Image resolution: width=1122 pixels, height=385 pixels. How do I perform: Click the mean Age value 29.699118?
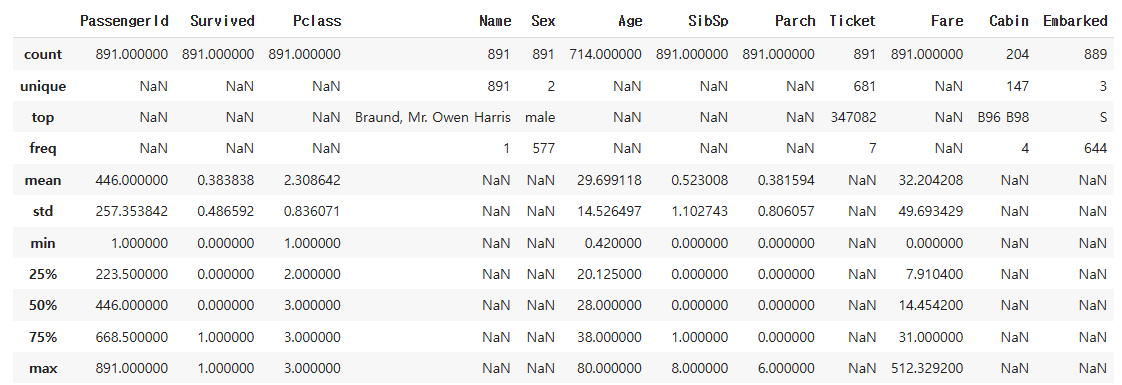point(610,180)
